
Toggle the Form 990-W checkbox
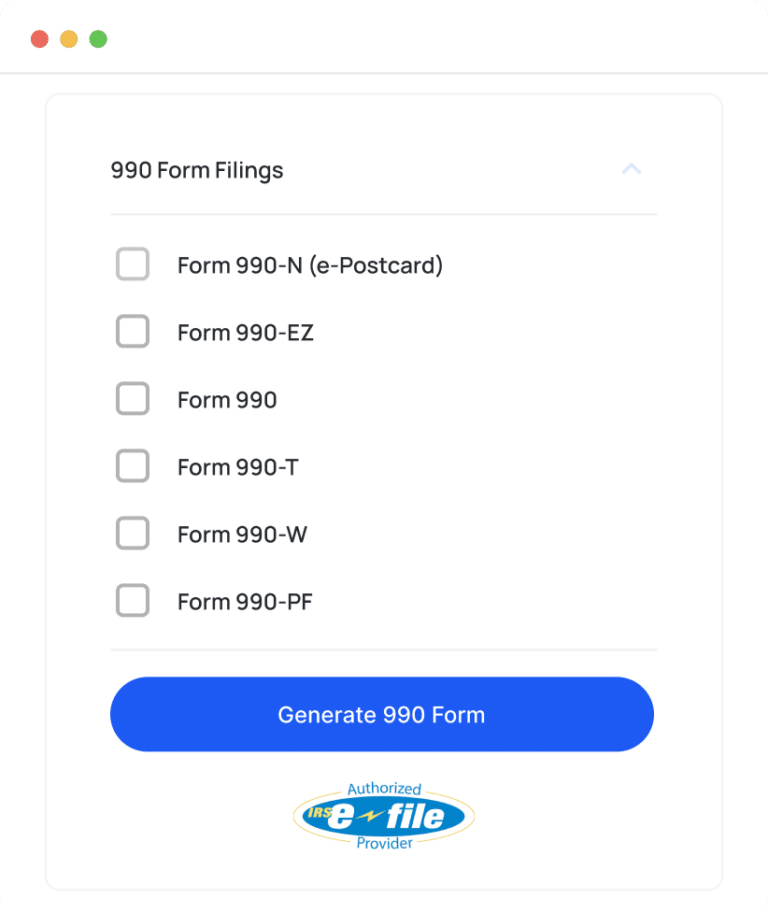[x=133, y=534]
